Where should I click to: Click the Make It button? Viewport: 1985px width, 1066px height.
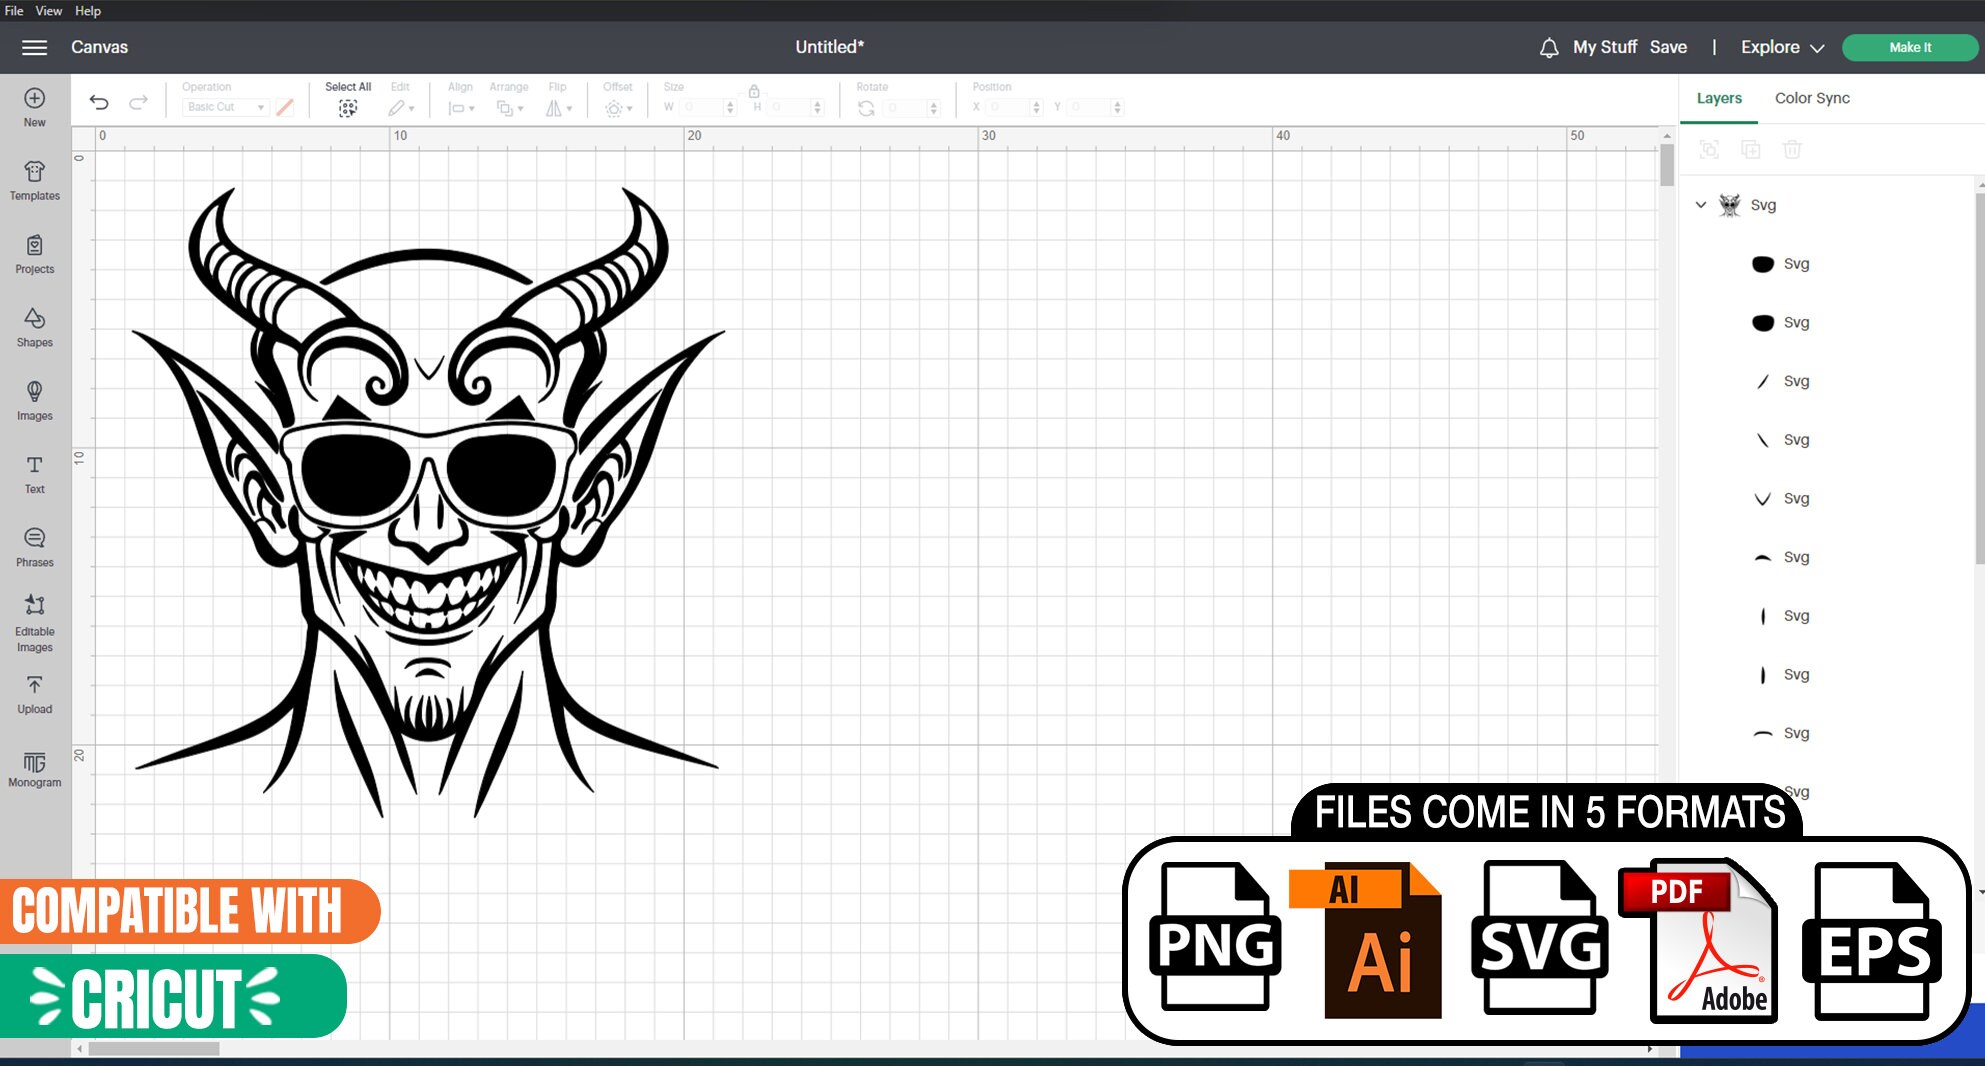pos(1910,47)
